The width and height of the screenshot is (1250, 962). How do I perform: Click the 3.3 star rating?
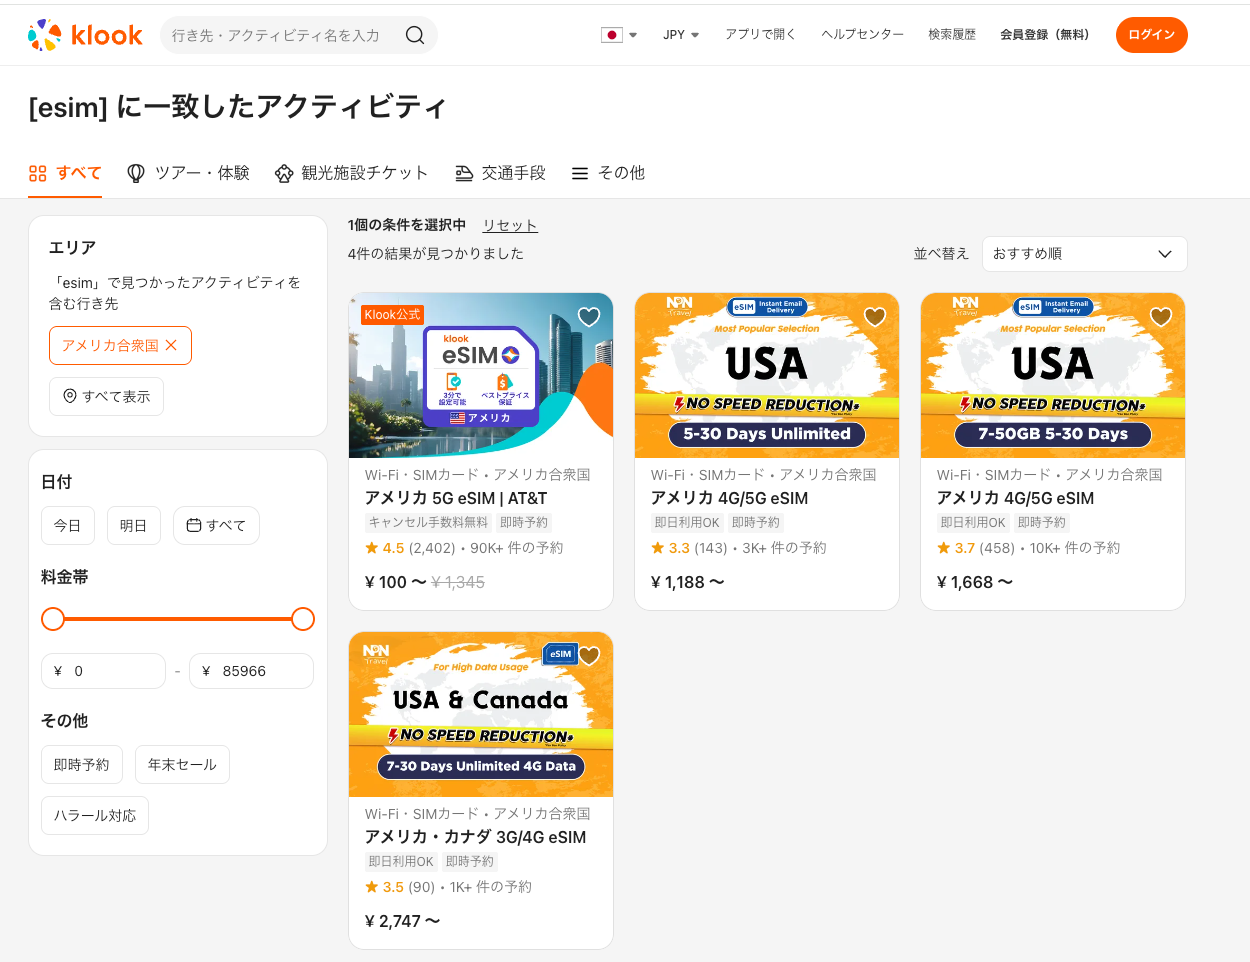pos(671,548)
